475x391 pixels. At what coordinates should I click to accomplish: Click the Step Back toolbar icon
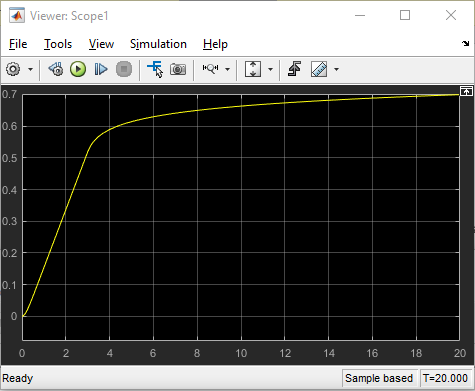coord(56,69)
